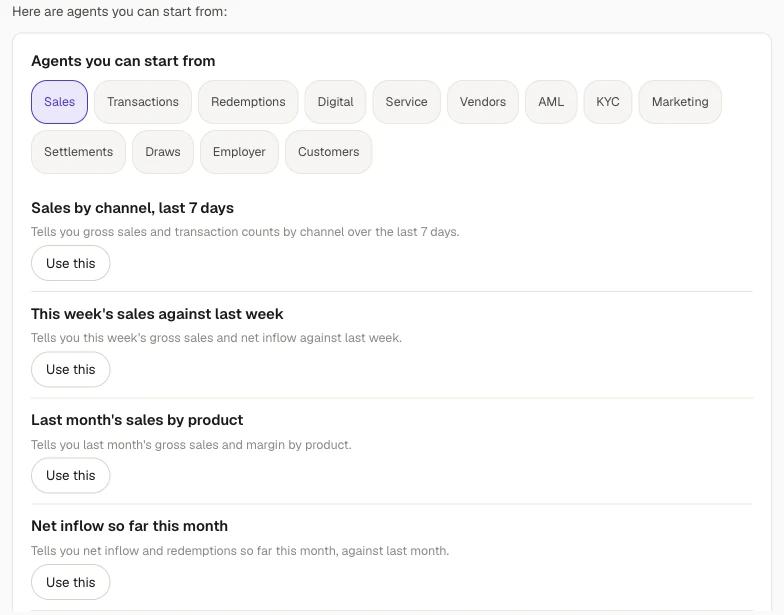Click the 'Net inflow so far this month' heading

[130, 526]
